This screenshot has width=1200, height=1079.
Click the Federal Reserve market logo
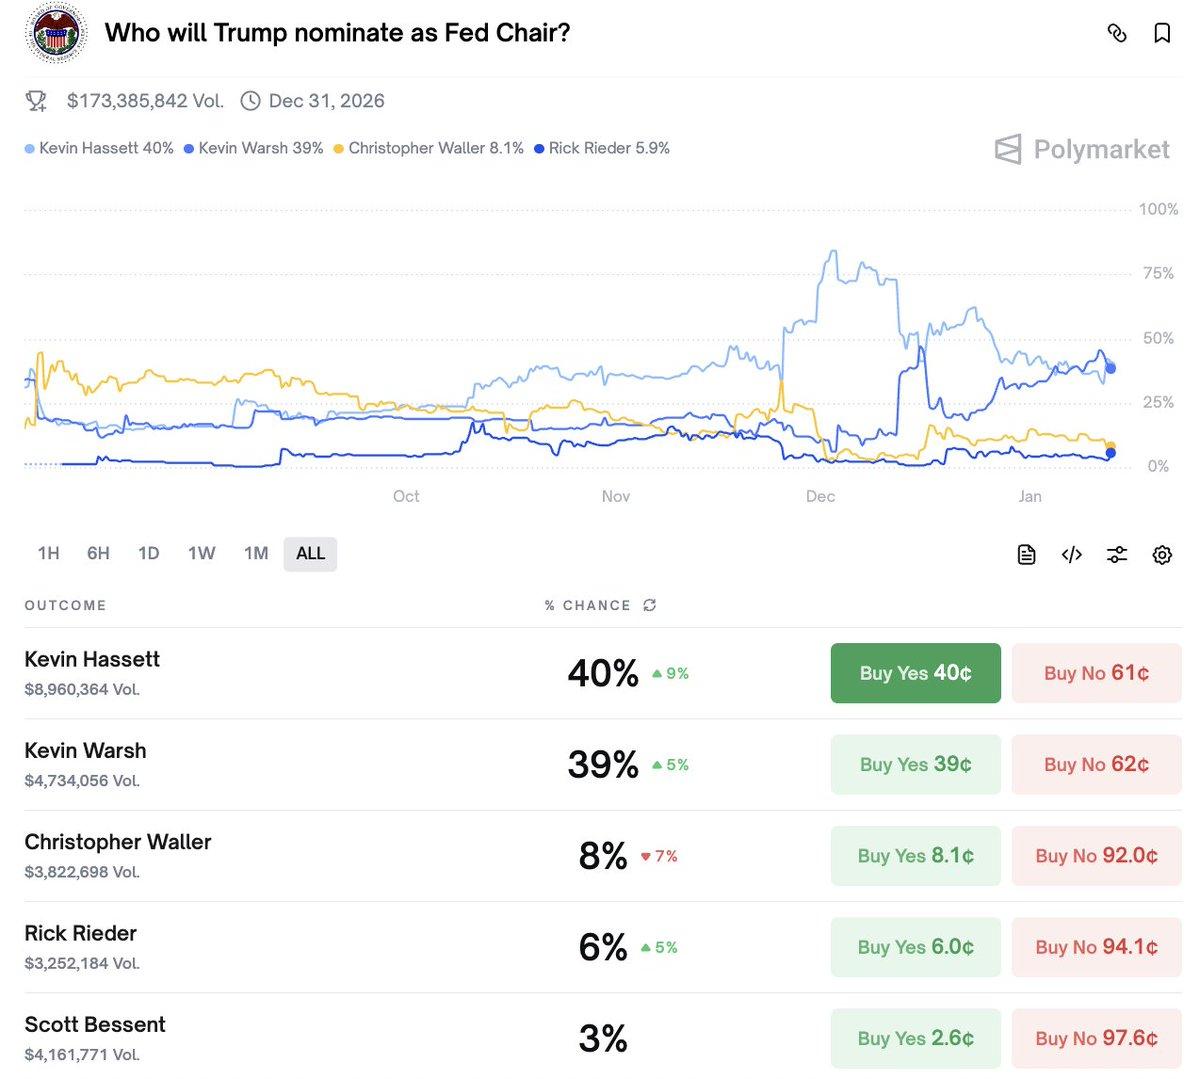pyautogui.click(x=55, y=32)
